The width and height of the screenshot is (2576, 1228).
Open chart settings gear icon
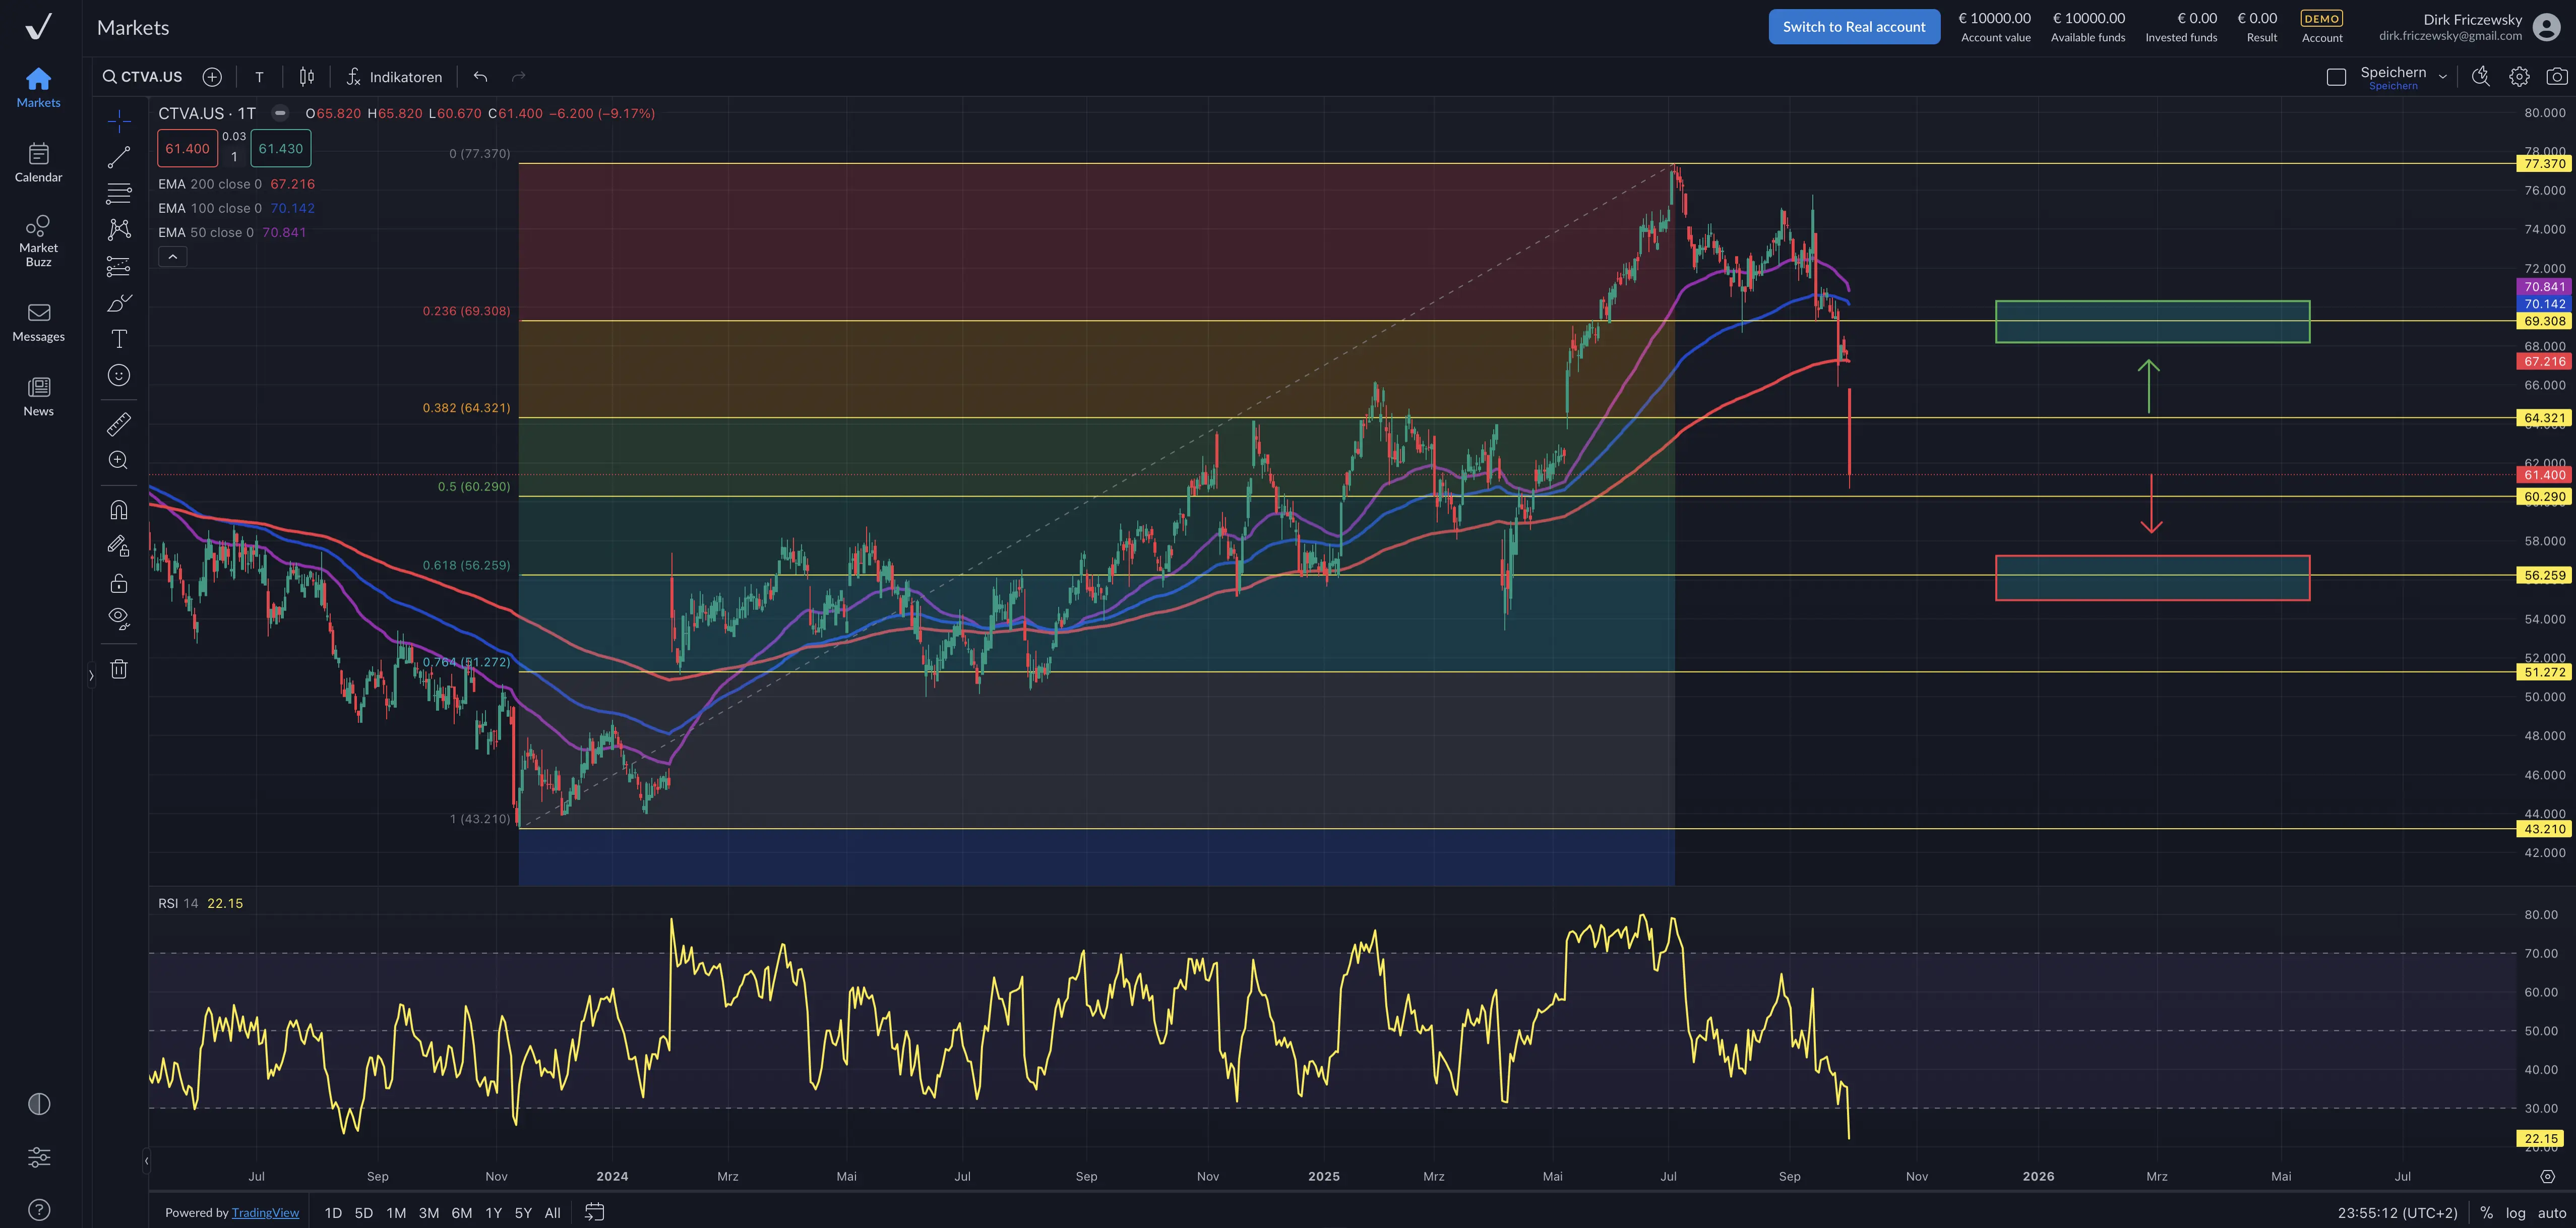click(x=2518, y=77)
